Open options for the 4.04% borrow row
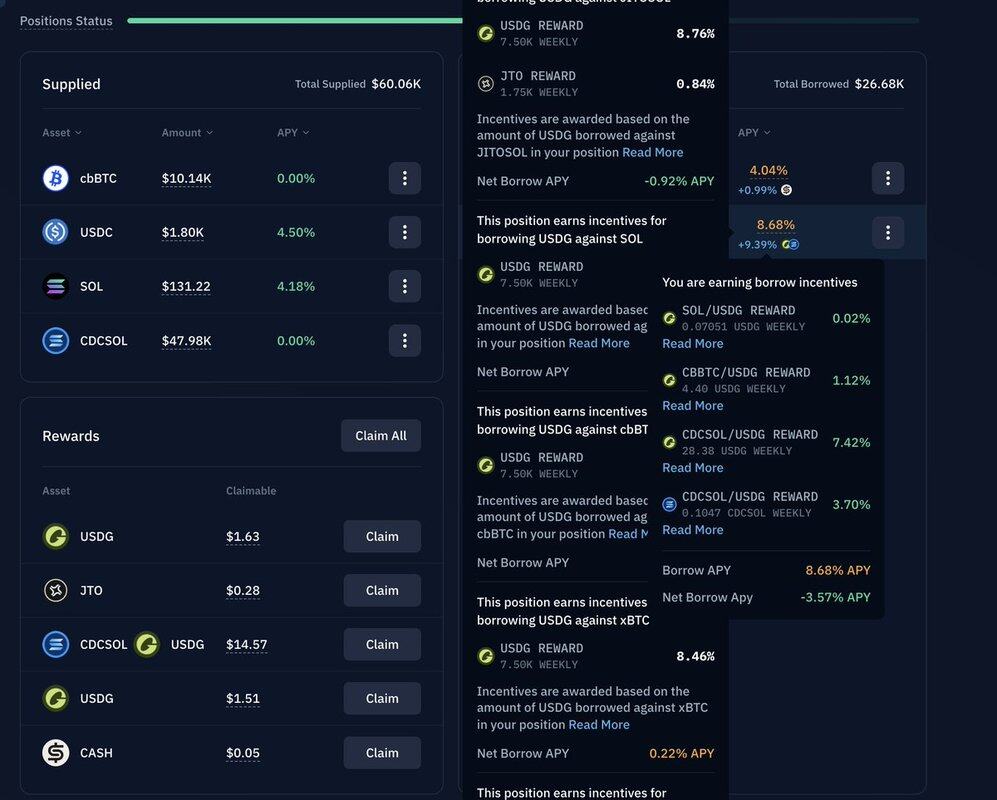Viewport: 997px width, 800px height. (x=887, y=178)
